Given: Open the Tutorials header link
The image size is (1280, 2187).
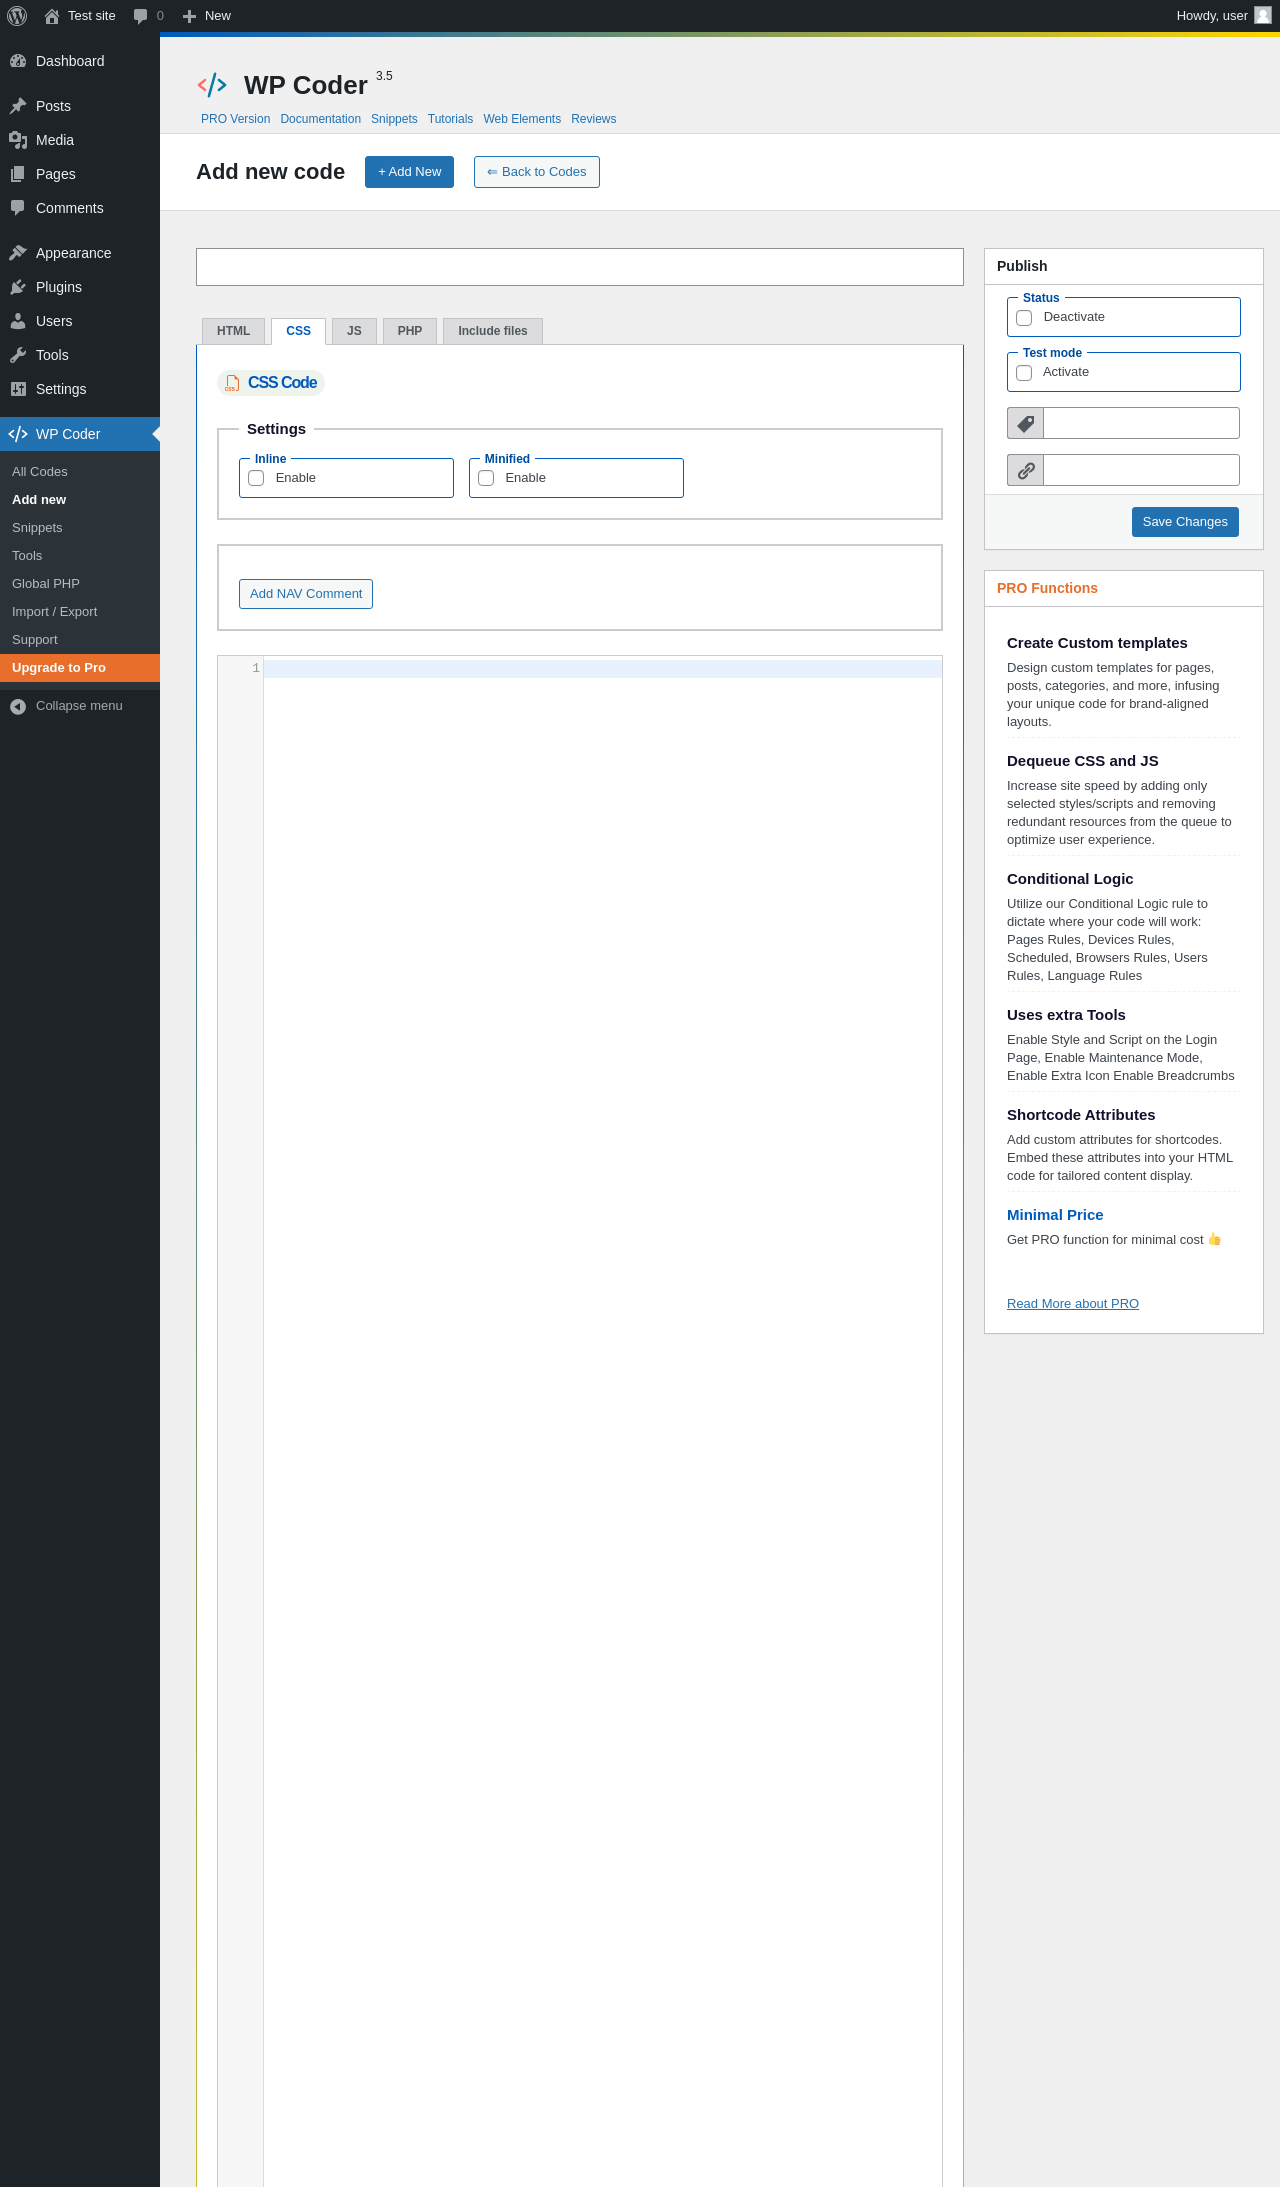Looking at the screenshot, I should coord(450,119).
